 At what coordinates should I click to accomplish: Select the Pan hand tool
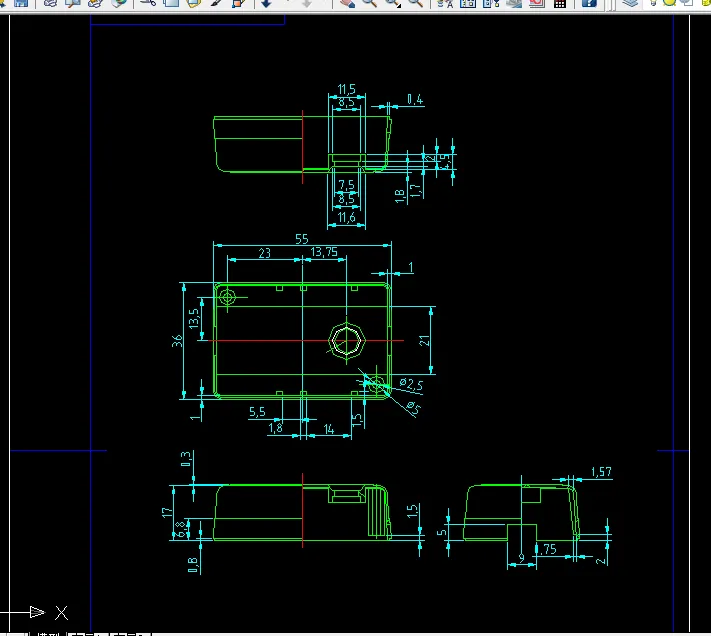[347, 3]
